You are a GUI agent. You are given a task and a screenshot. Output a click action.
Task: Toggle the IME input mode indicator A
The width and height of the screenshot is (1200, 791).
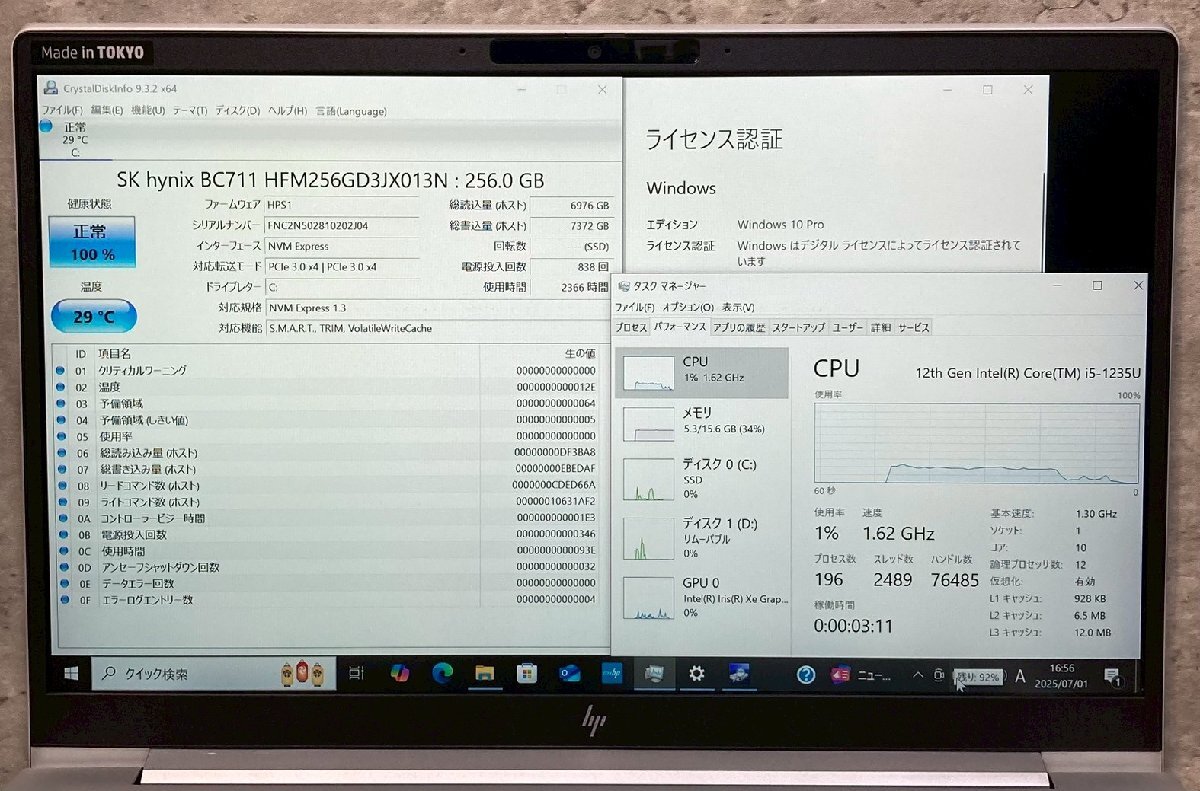point(1020,676)
